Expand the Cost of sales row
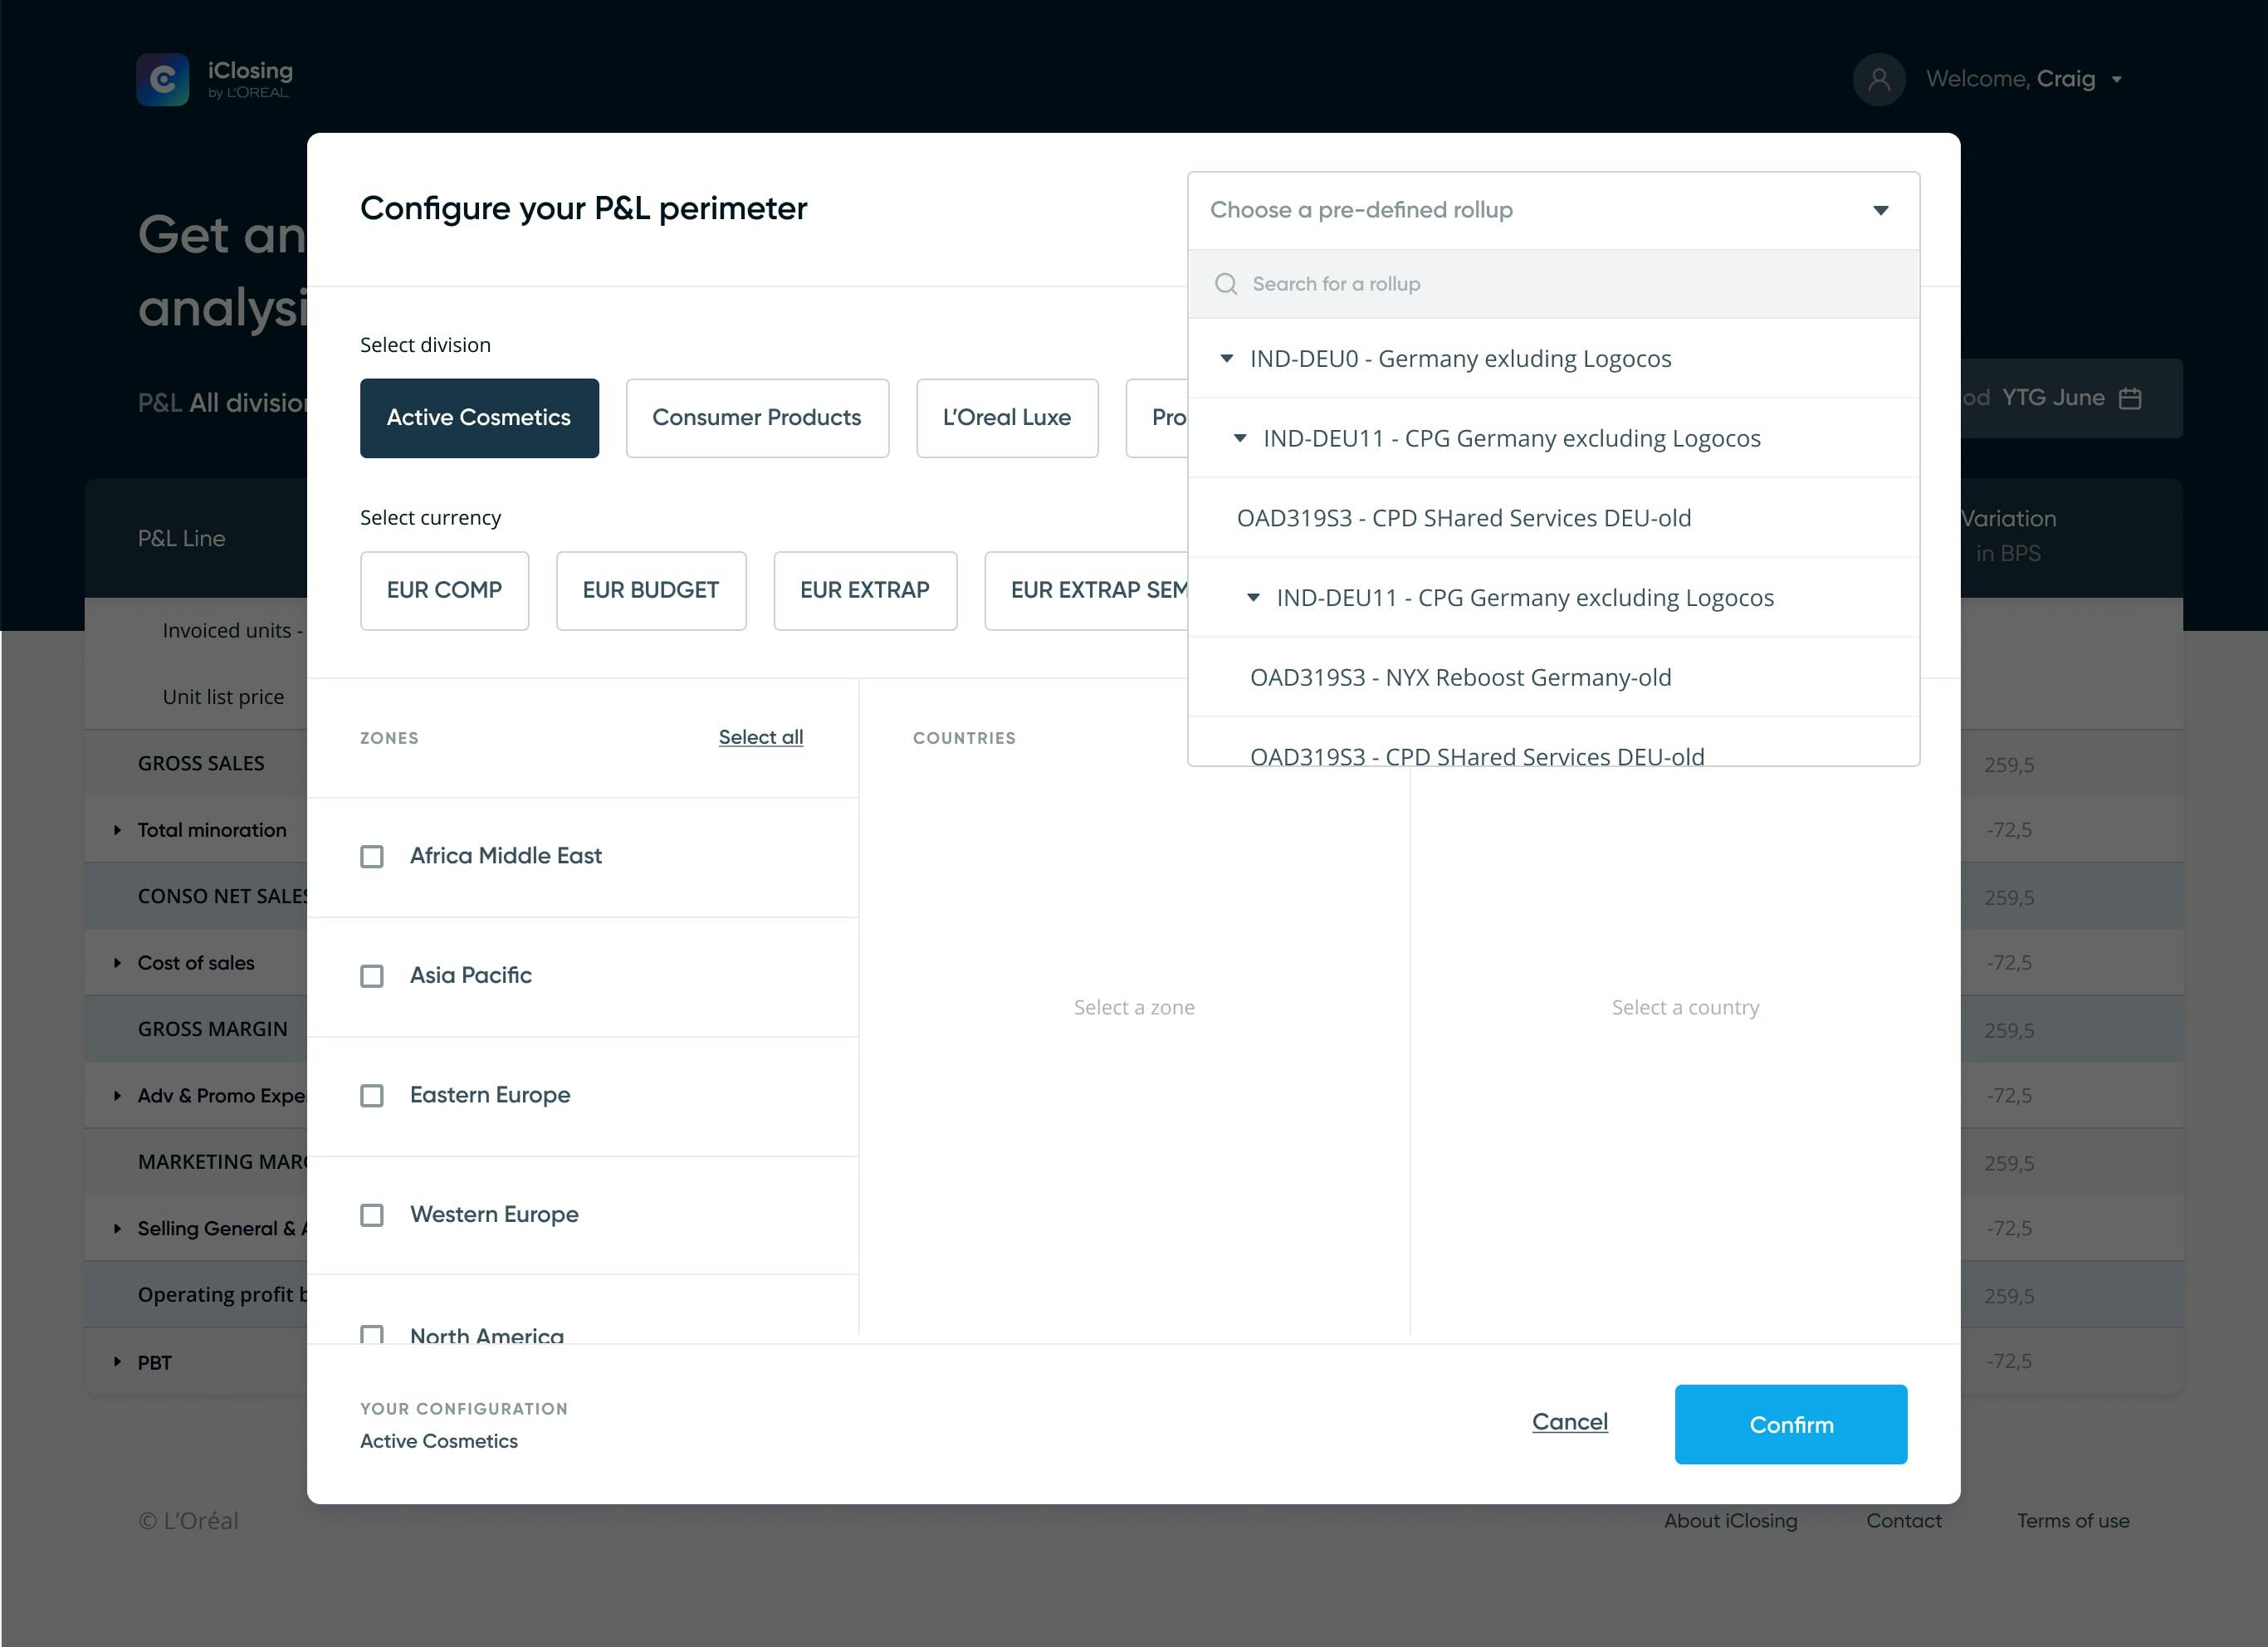The width and height of the screenshot is (2268, 1647). pyautogui.click(x=117, y=963)
